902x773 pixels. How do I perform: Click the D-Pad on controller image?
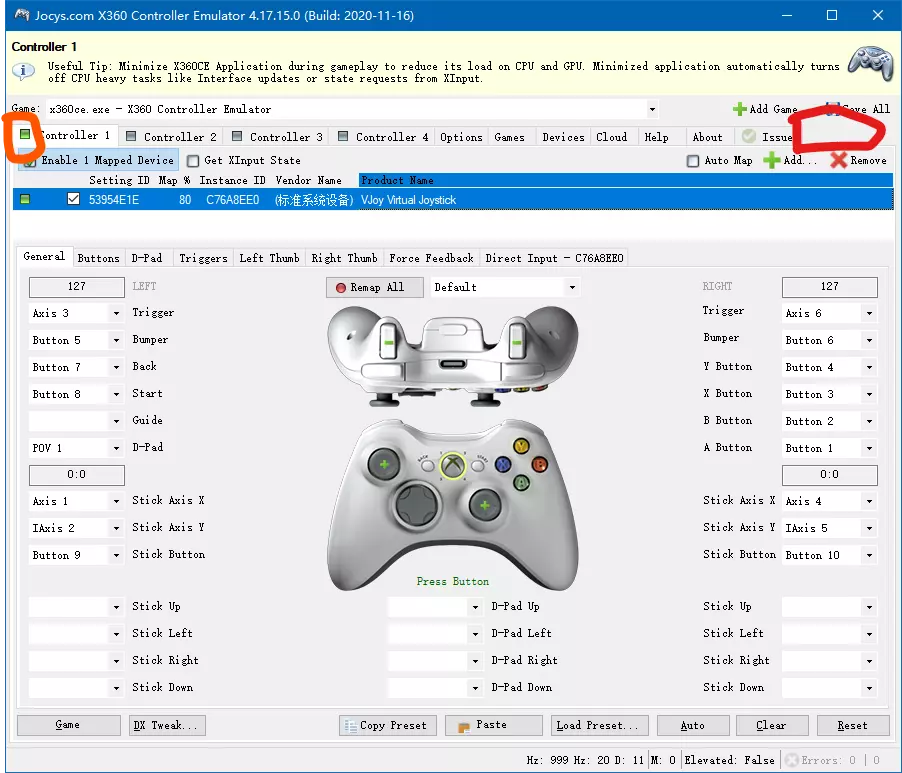click(x=416, y=506)
